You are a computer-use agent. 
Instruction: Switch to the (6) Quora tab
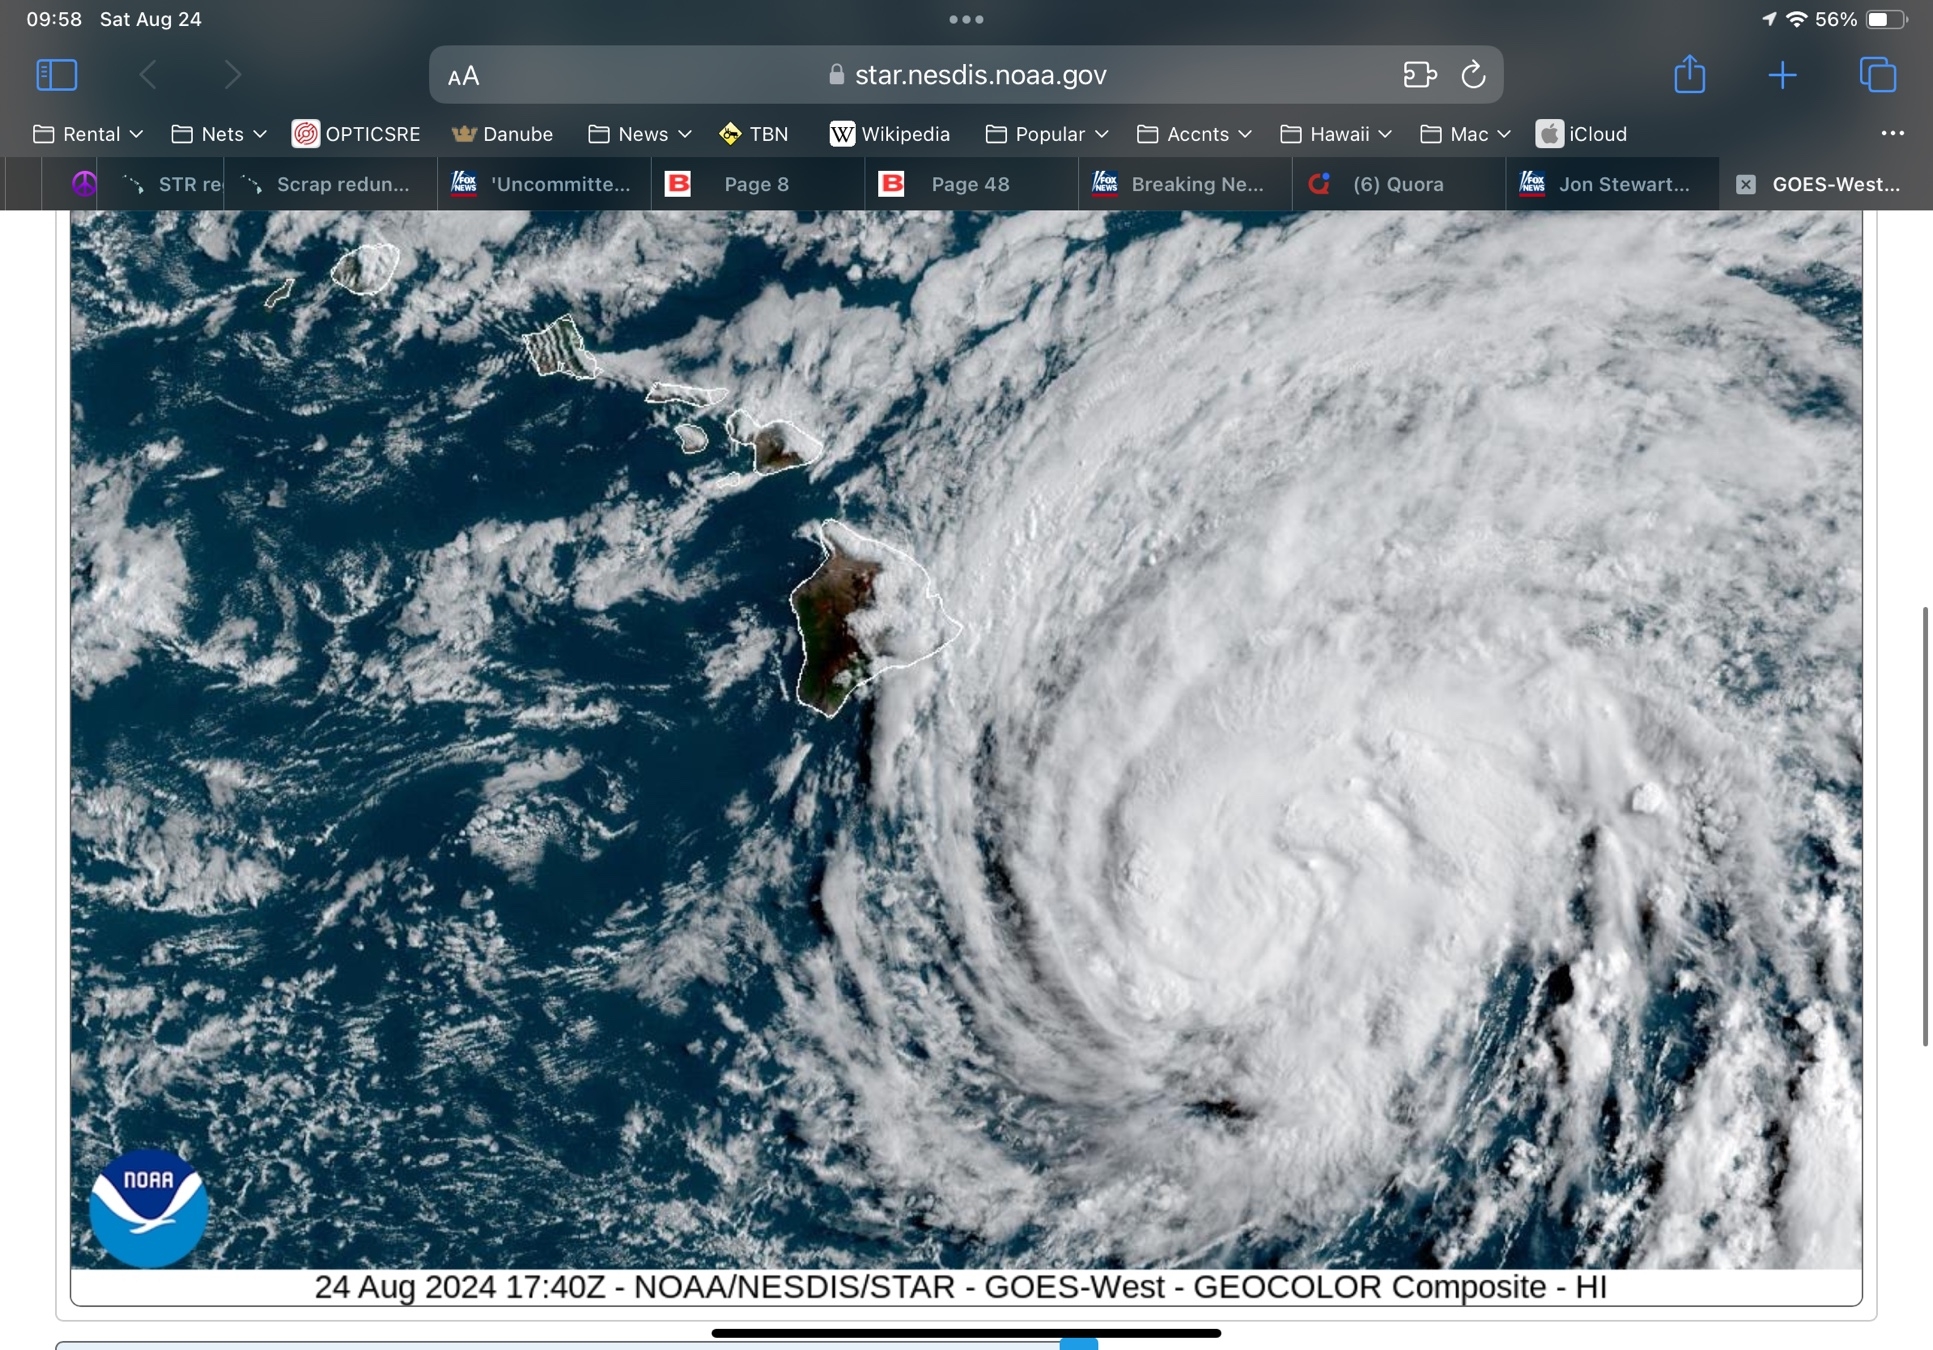[x=1397, y=184]
